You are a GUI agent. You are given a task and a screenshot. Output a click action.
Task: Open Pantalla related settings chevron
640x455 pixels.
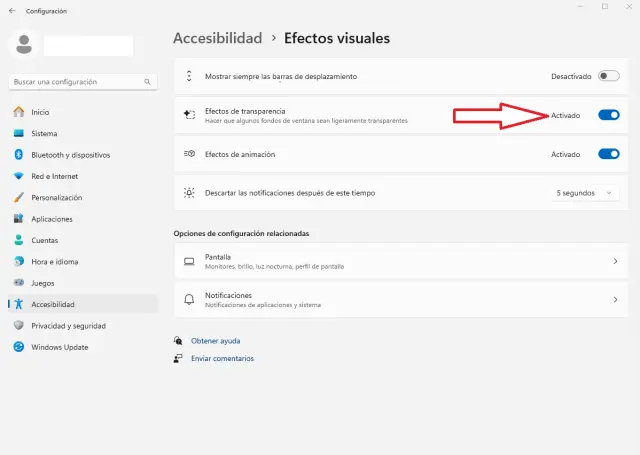(614, 261)
